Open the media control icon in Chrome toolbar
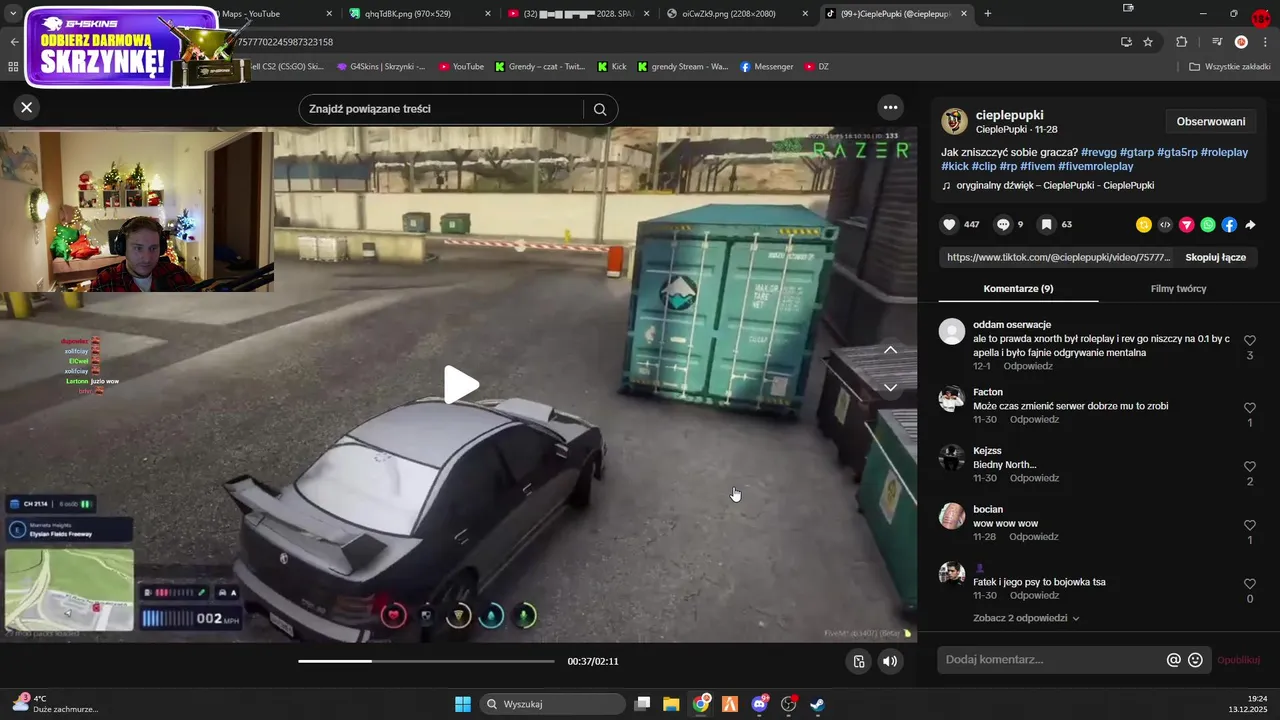 (x=1217, y=42)
